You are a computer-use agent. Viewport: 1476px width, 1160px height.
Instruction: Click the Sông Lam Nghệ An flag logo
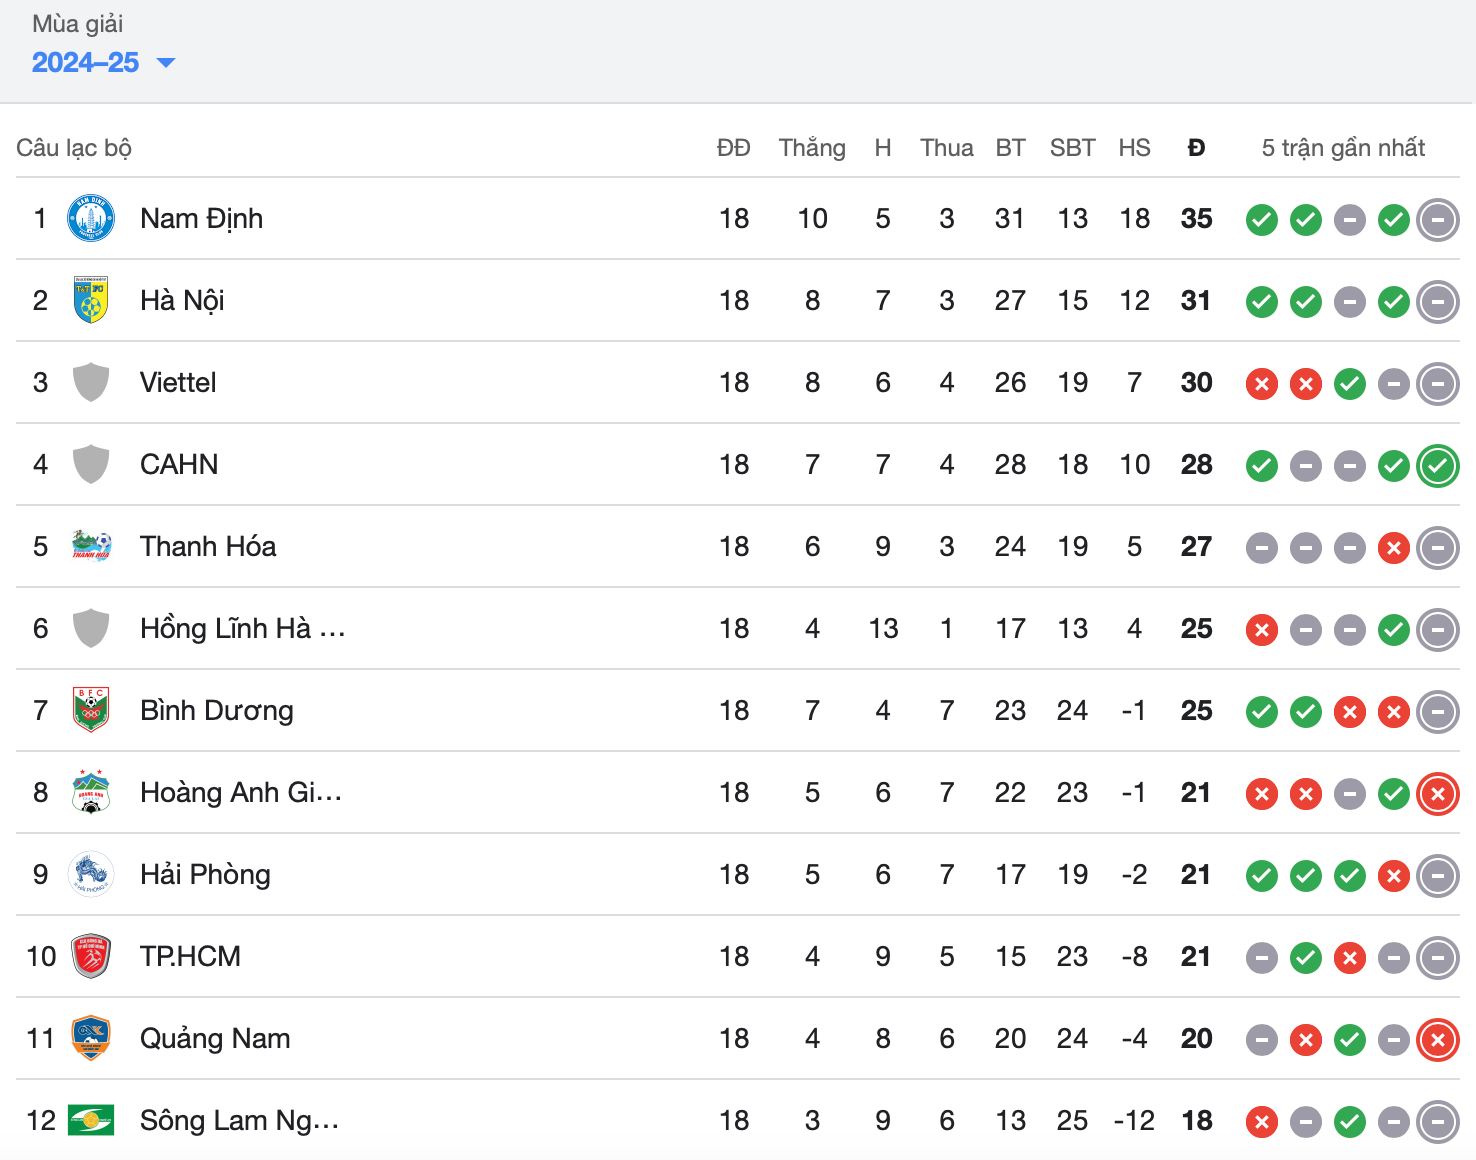click(x=91, y=1120)
